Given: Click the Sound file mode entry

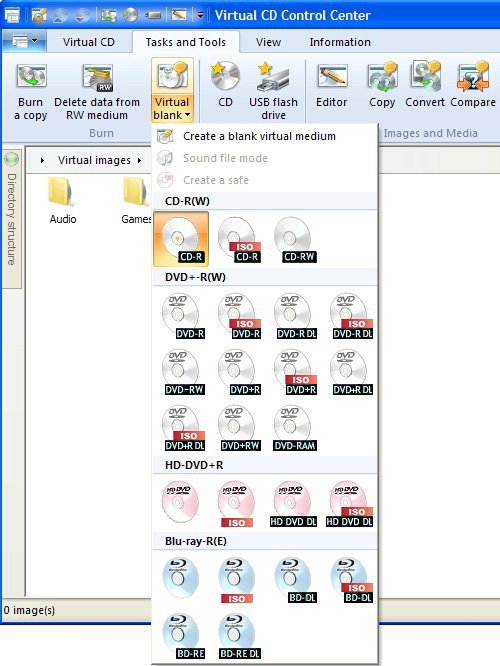Looking at the screenshot, I should pos(265,158).
